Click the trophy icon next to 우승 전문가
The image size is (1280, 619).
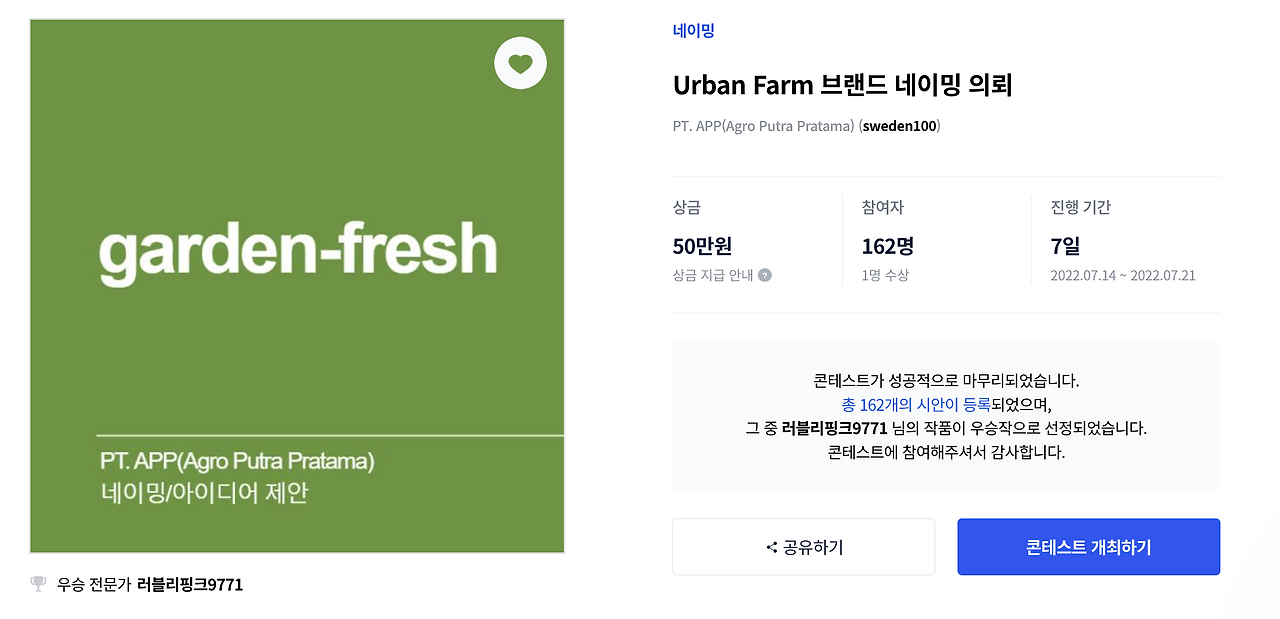point(37,584)
